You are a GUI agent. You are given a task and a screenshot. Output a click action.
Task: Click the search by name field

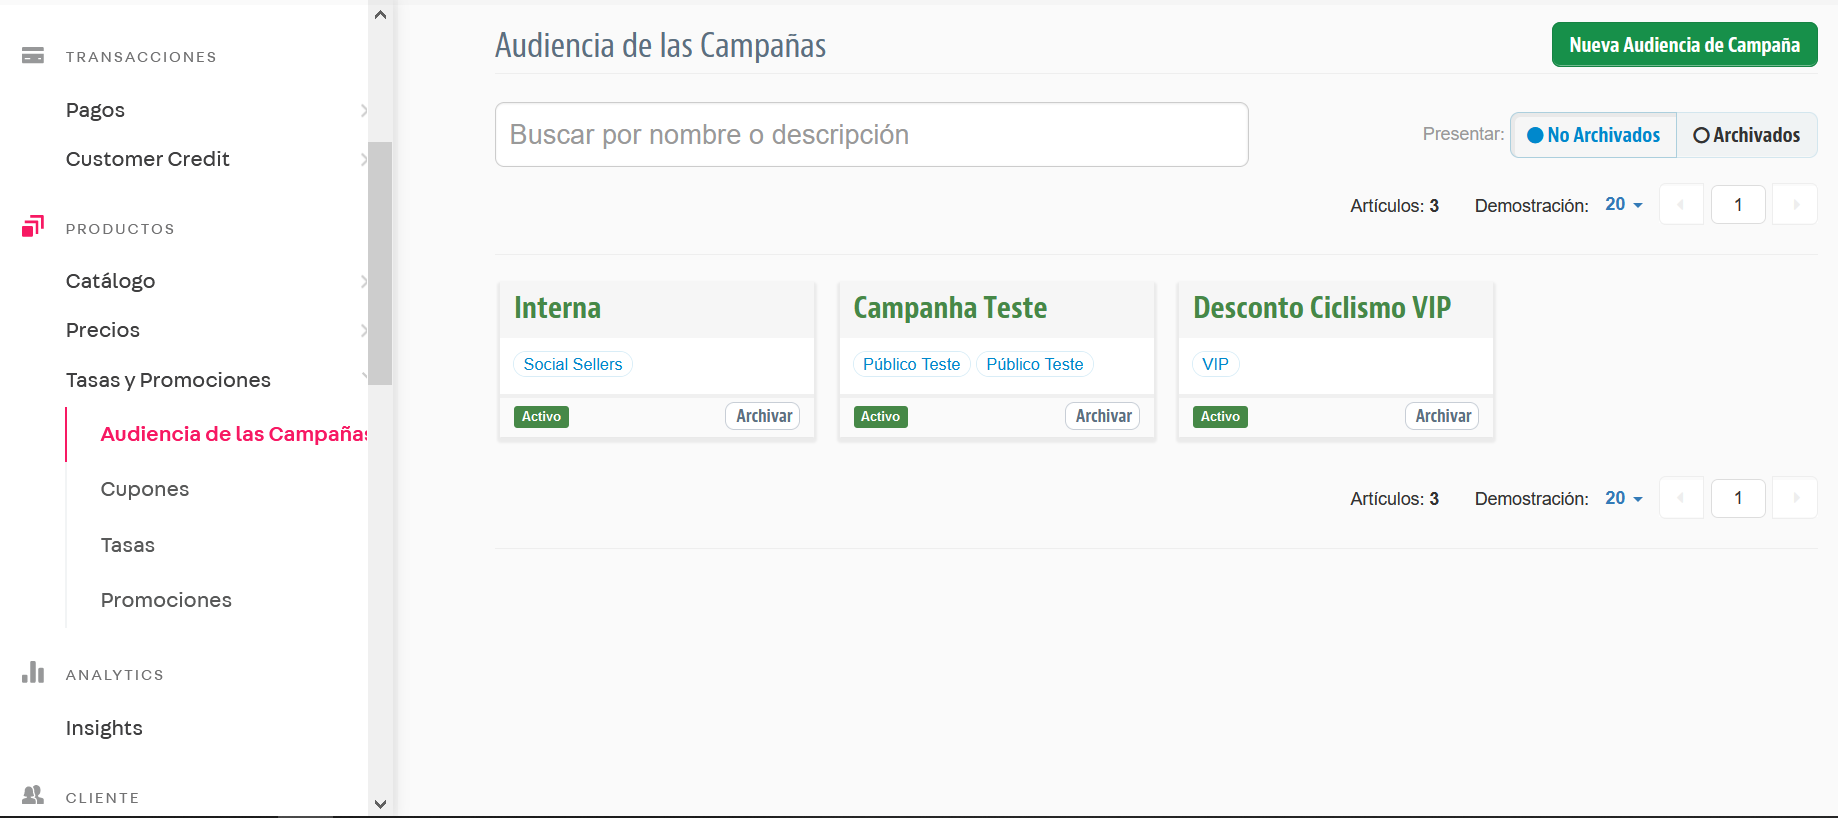pos(870,134)
